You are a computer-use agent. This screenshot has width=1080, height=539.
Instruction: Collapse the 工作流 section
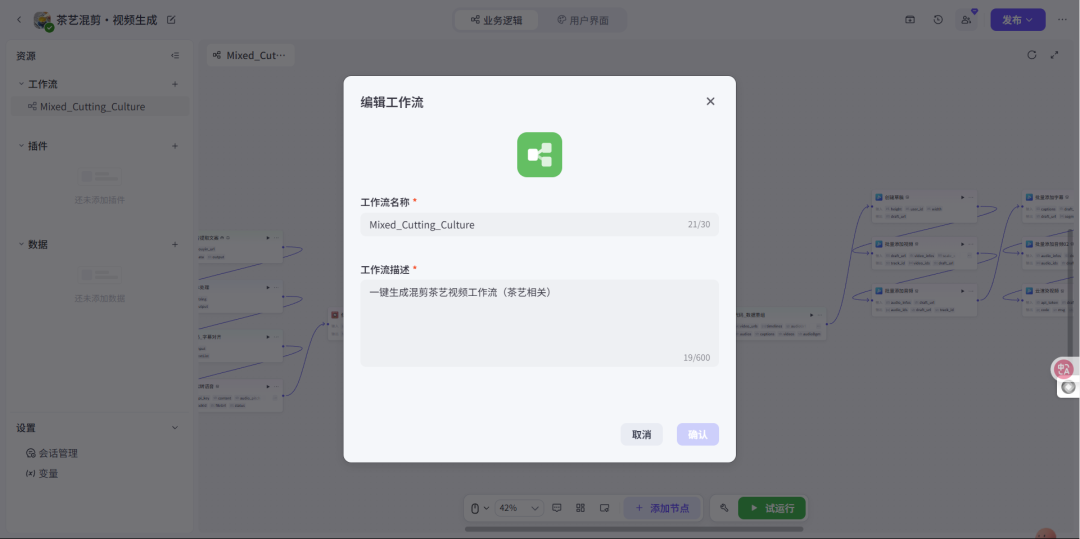21,84
